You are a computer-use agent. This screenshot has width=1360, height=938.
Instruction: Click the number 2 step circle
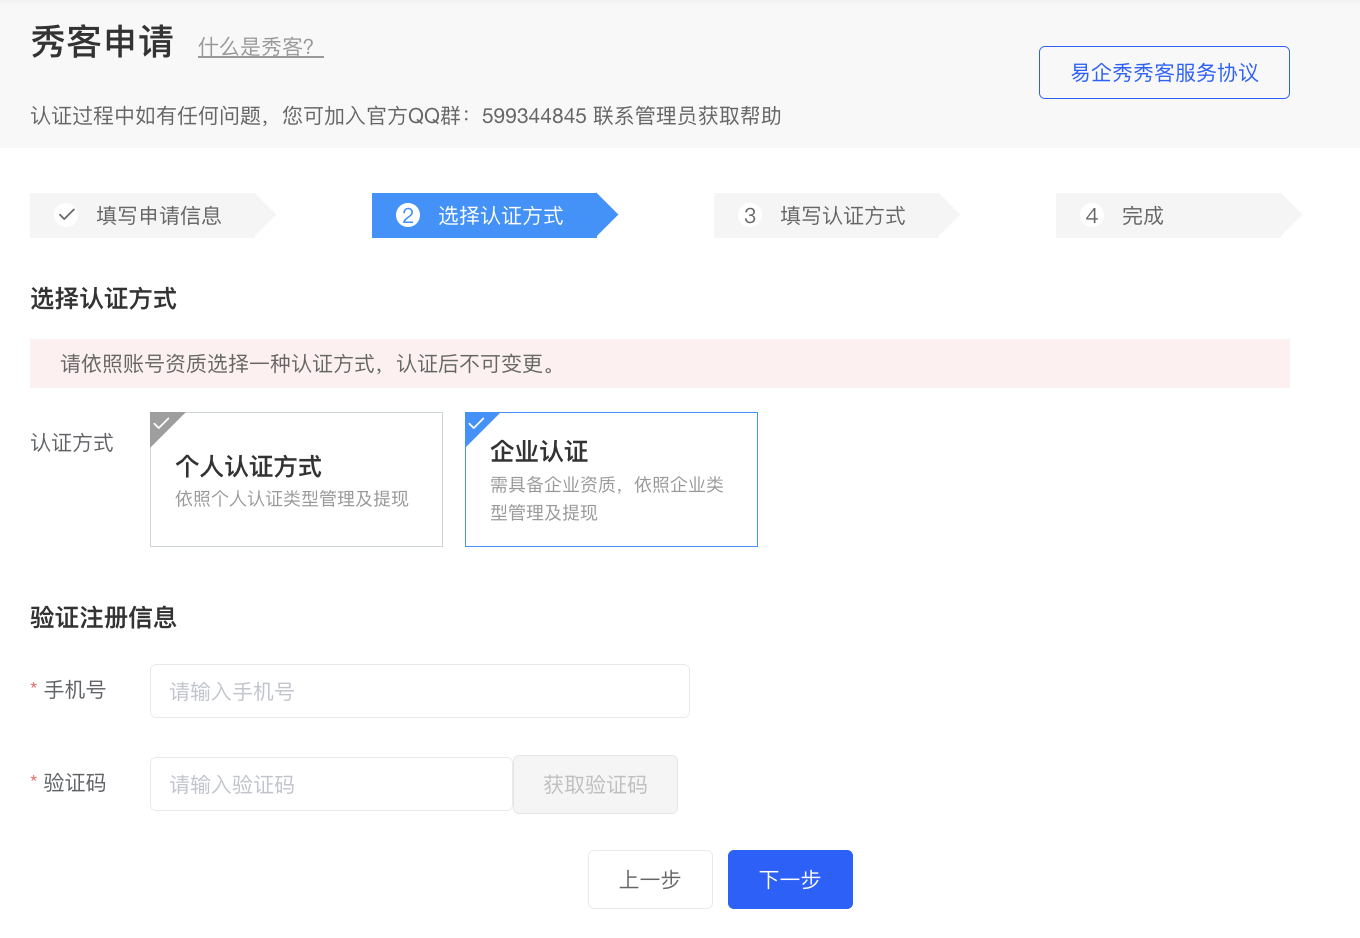[408, 215]
